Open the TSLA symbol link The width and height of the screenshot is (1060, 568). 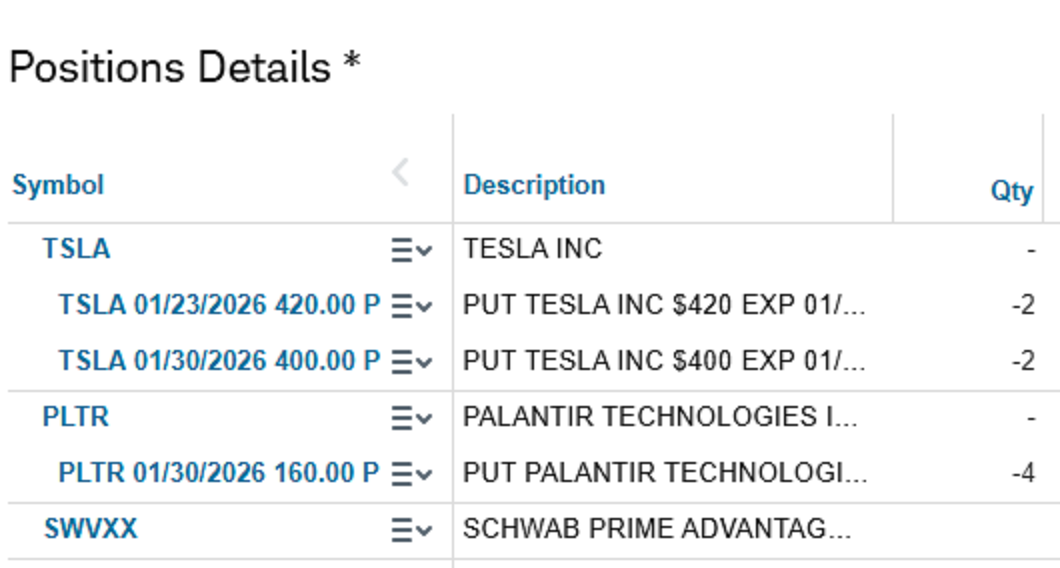(x=76, y=249)
